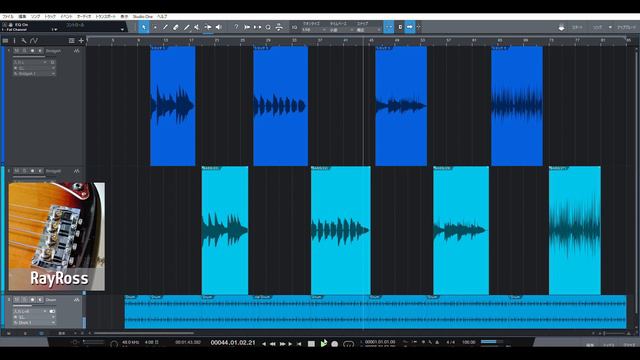640x360 pixels.
Task: Select the Bend tool
Action: click(x=208, y=27)
